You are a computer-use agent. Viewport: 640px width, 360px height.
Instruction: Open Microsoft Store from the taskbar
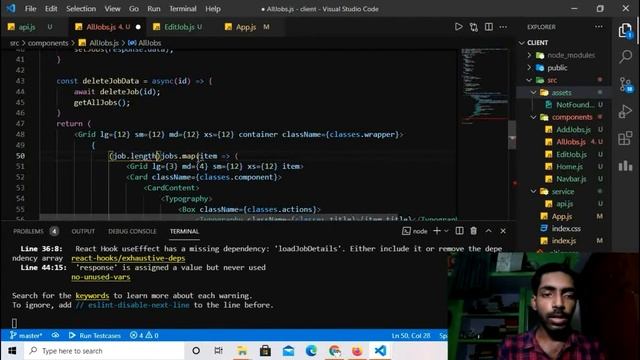(265, 351)
